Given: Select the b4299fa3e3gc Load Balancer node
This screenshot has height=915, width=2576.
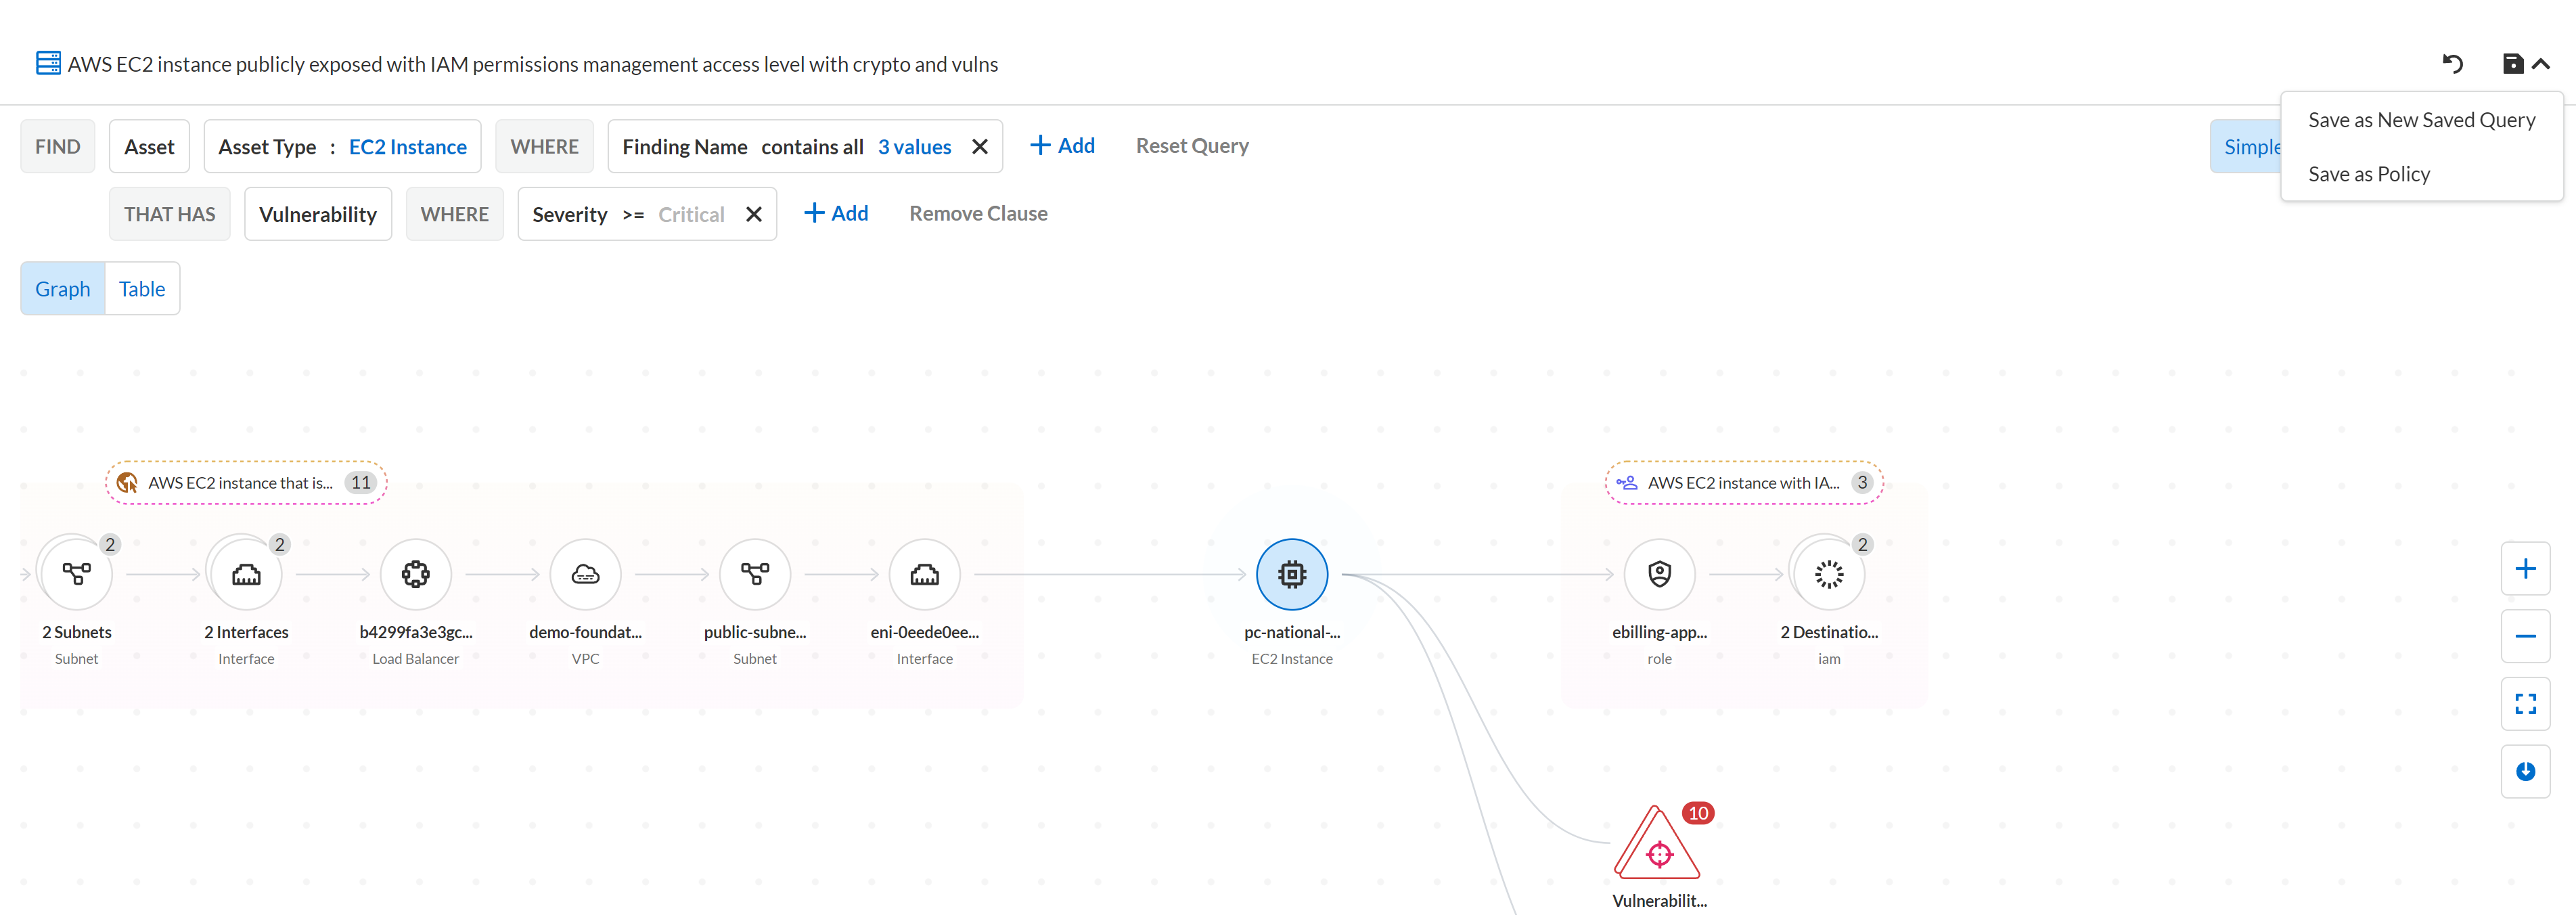Looking at the screenshot, I should tap(416, 574).
